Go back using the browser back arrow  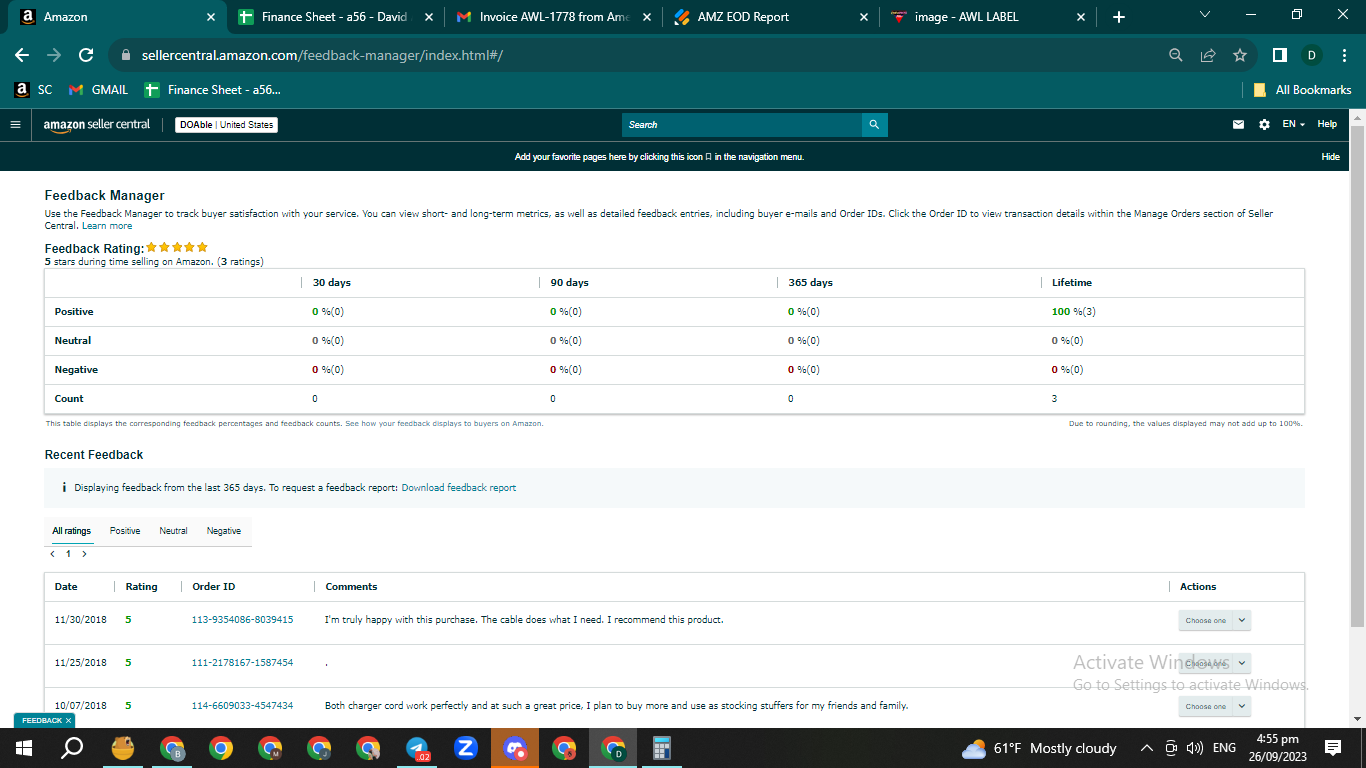coord(22,55)
